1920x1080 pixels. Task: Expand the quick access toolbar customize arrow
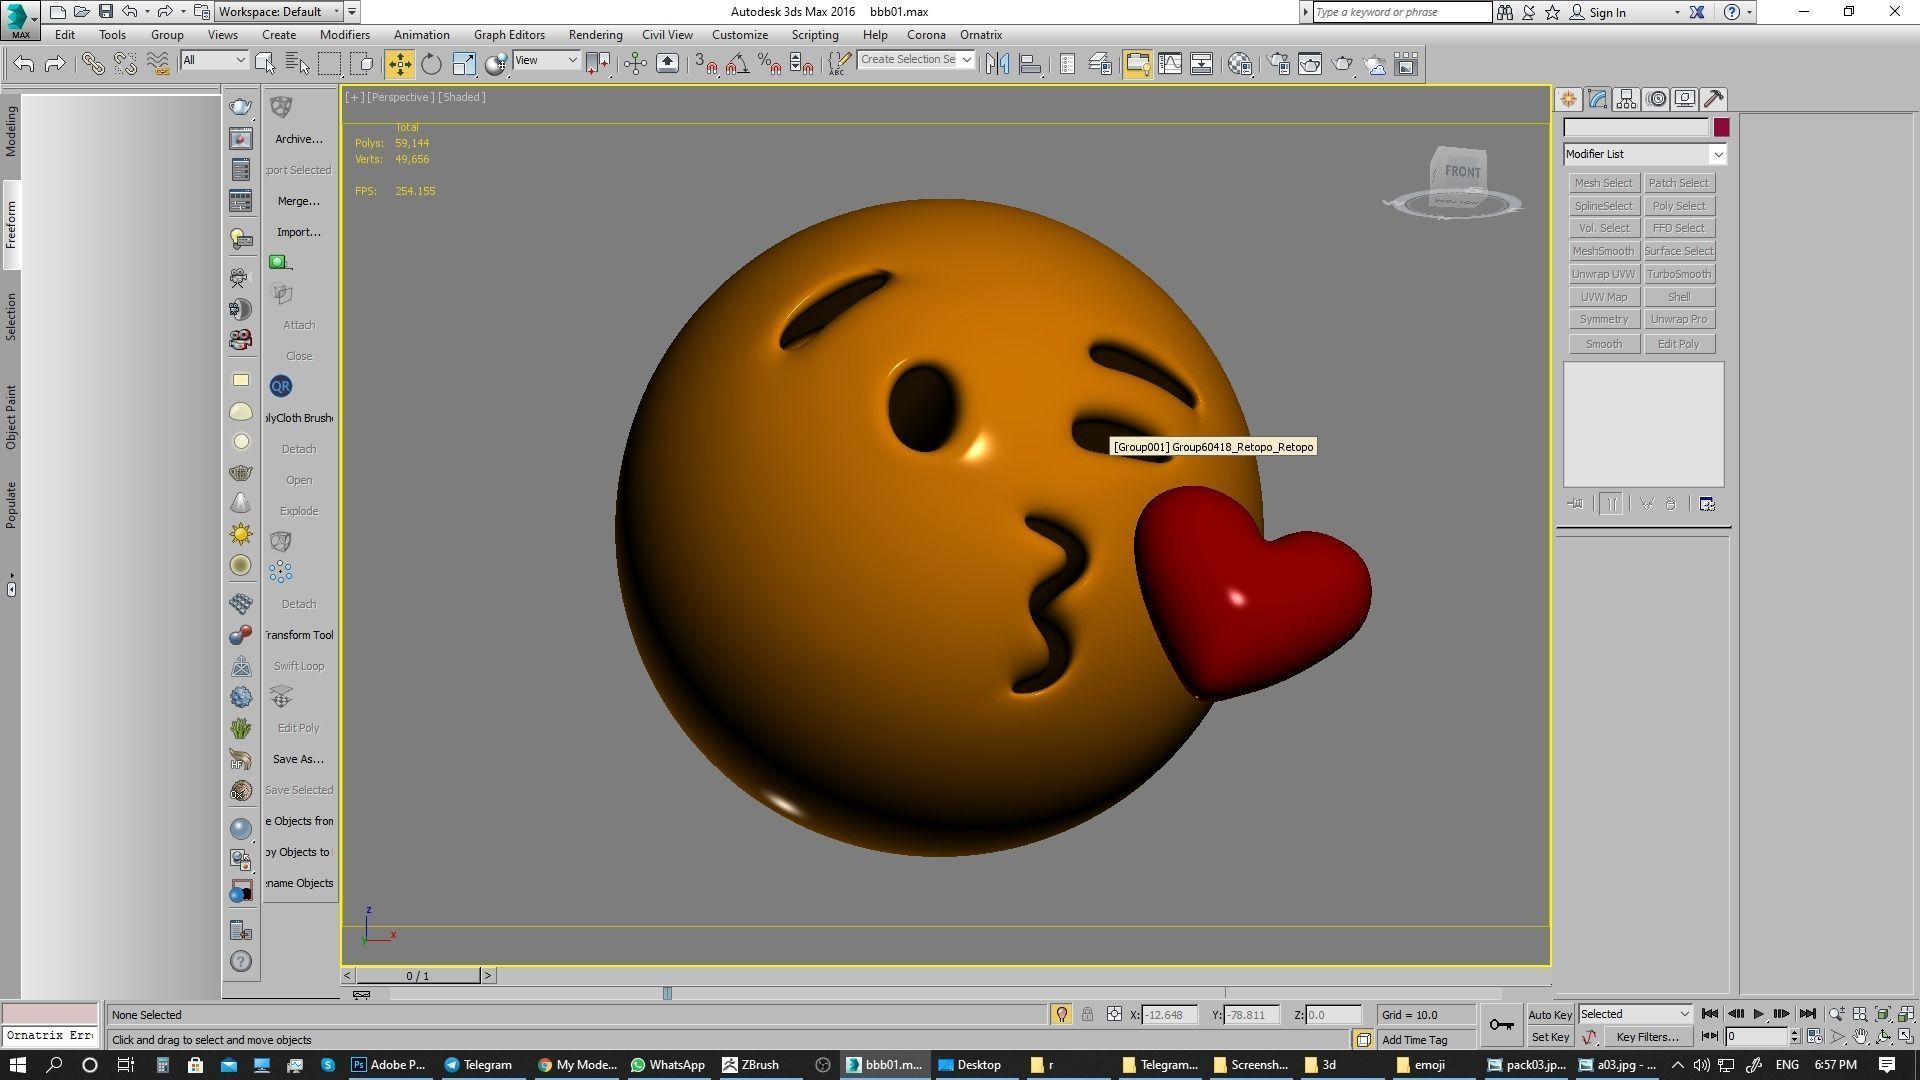(352, 12)
